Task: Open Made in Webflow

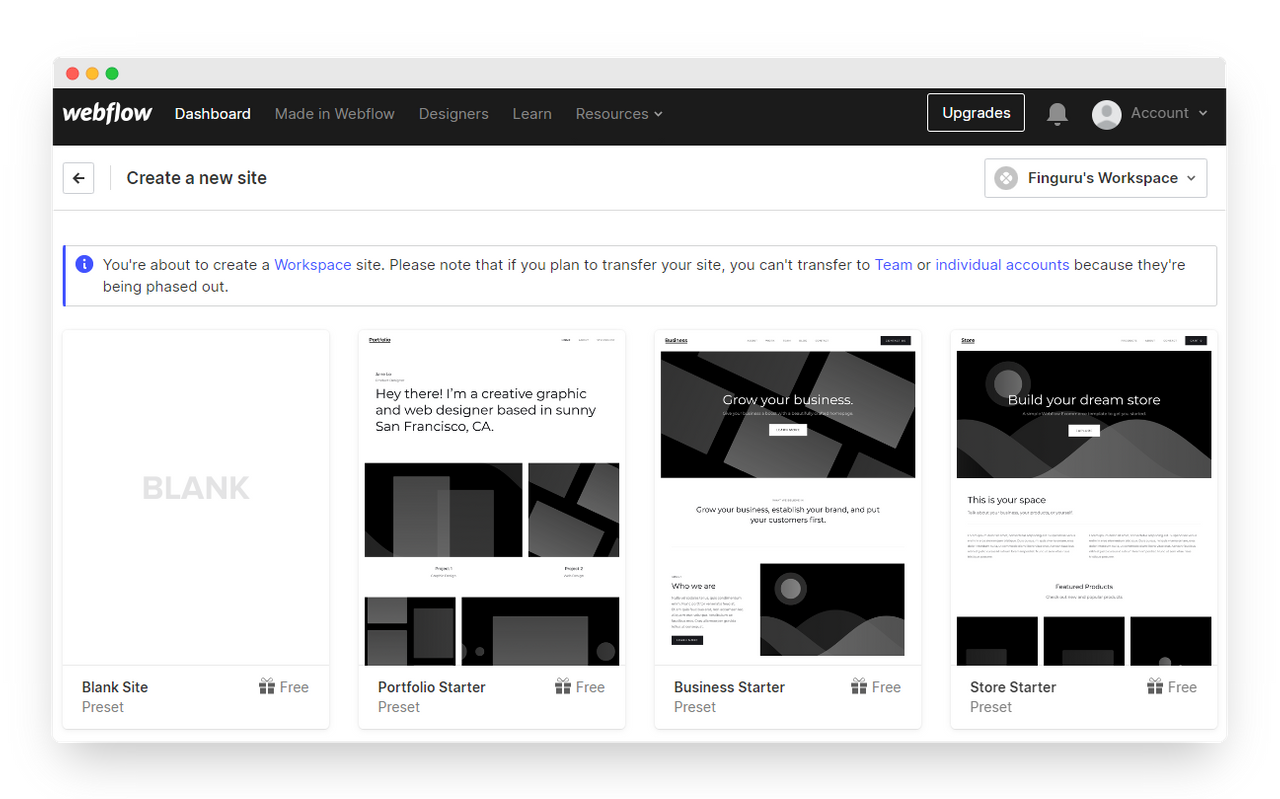Action: (x=335, y=114)
